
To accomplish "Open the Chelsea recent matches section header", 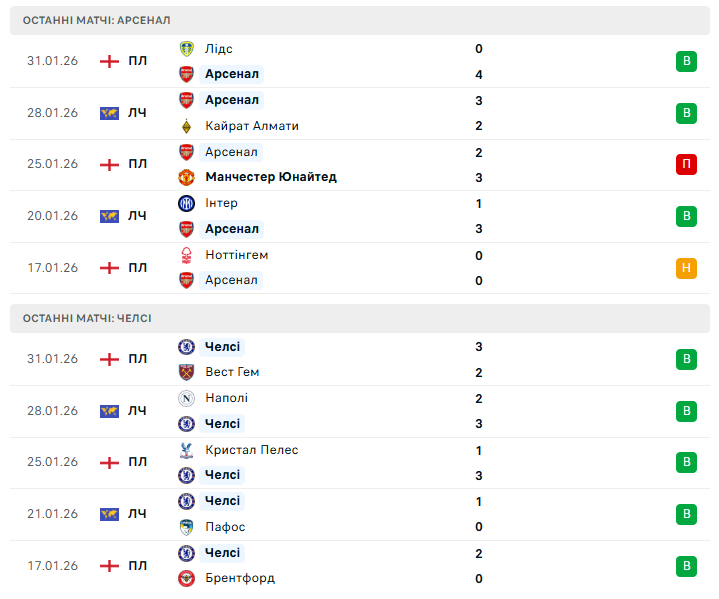I will tap(88, 318).
